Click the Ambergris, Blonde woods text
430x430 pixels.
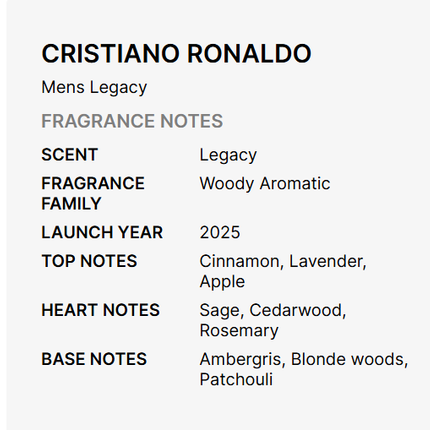pos(304,360)
